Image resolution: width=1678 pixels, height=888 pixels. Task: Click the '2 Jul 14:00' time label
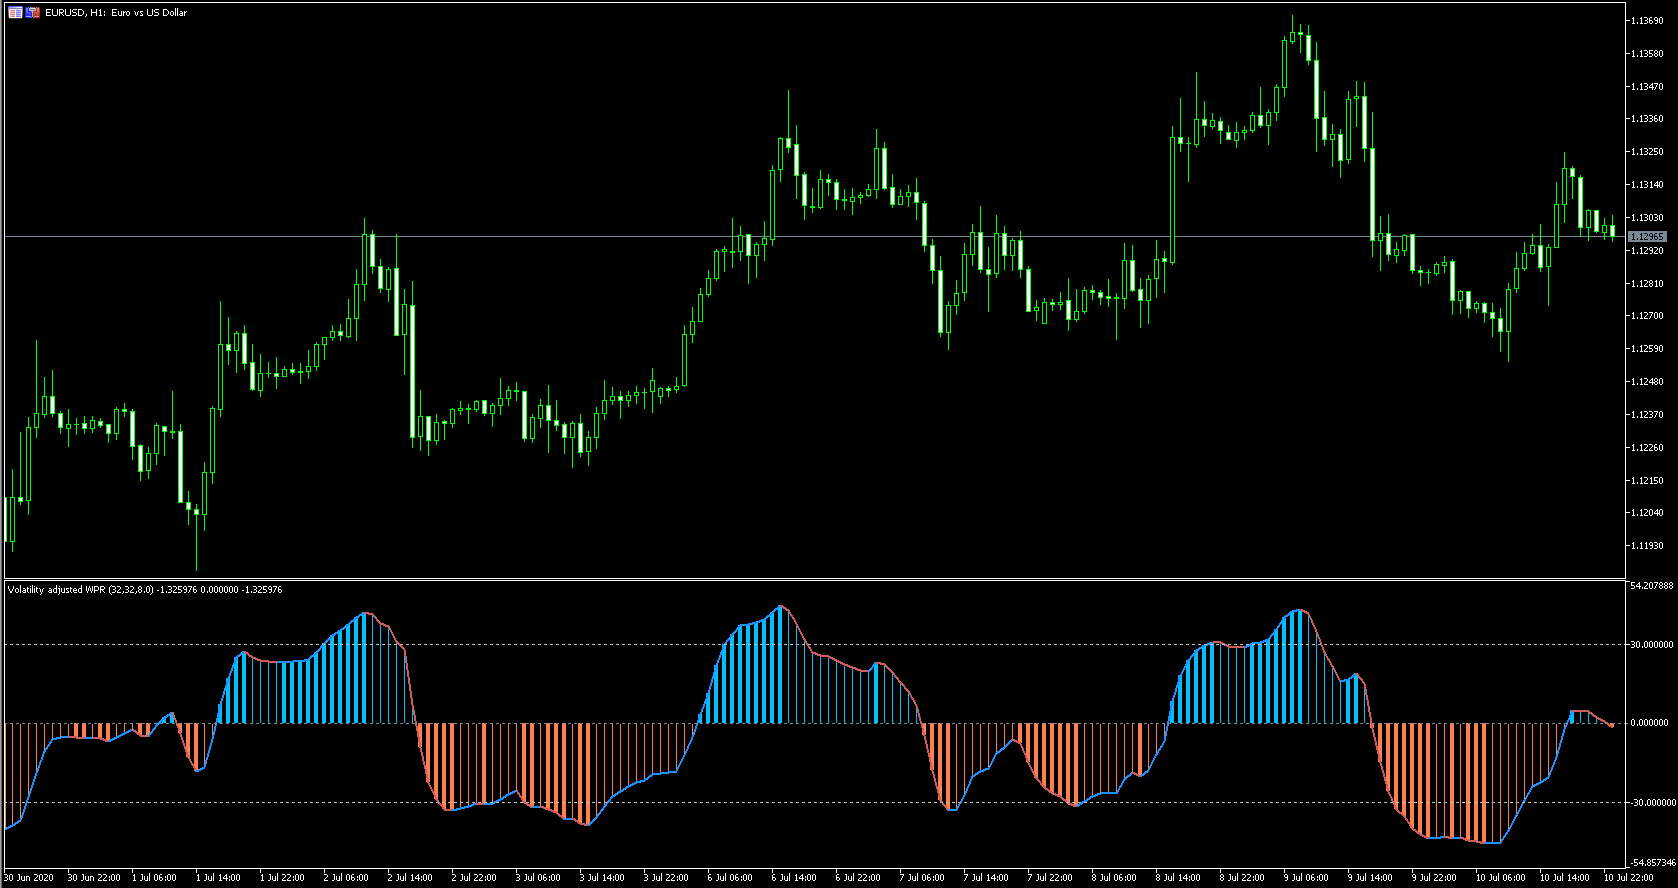(410, 878)
